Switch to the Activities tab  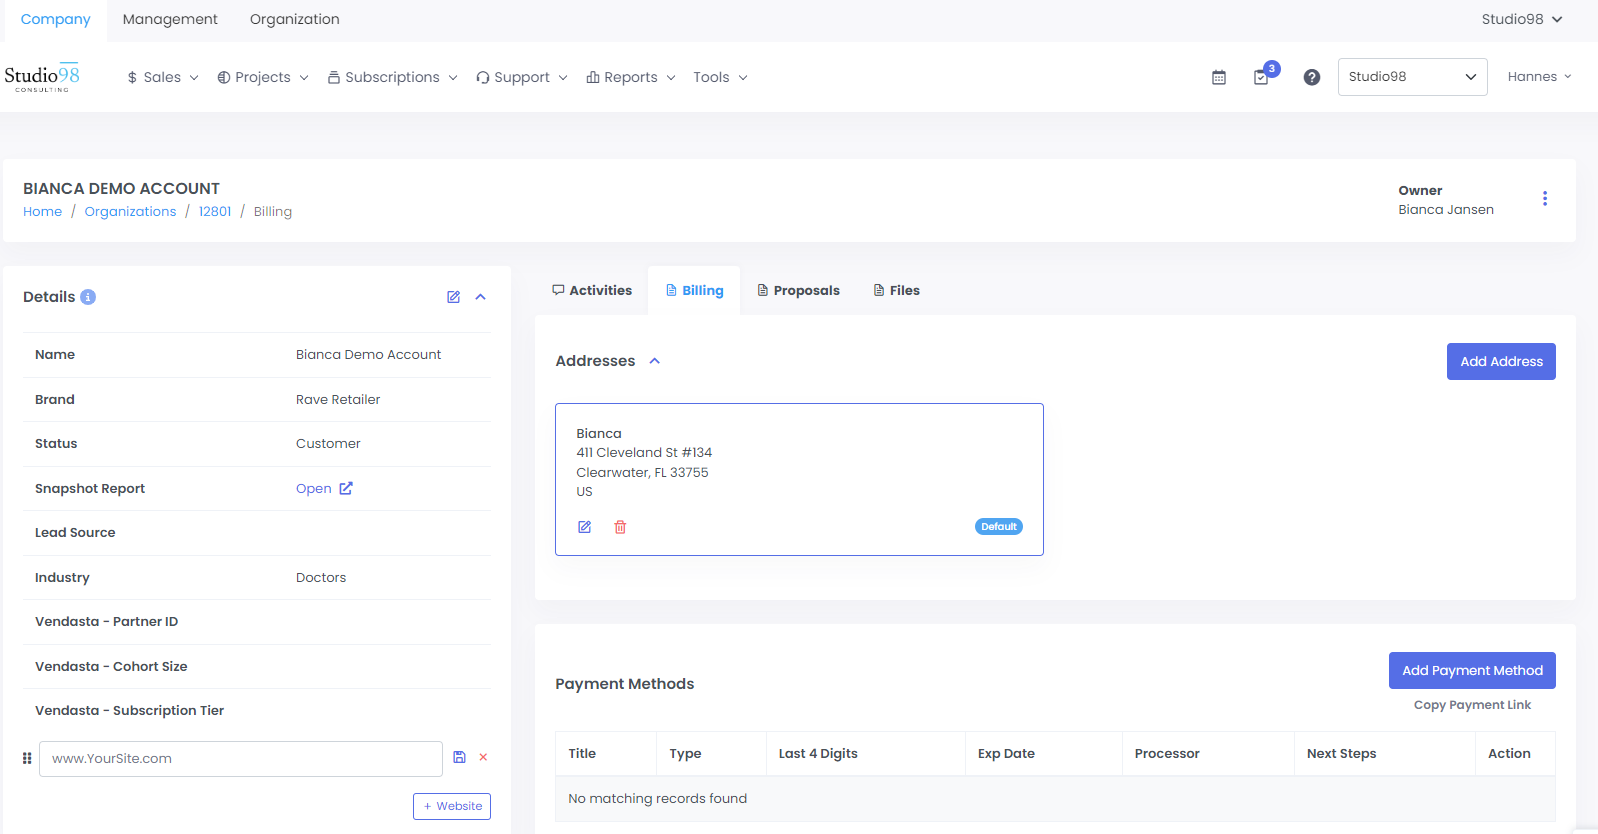pyautogui.click(x=592, y=291)
